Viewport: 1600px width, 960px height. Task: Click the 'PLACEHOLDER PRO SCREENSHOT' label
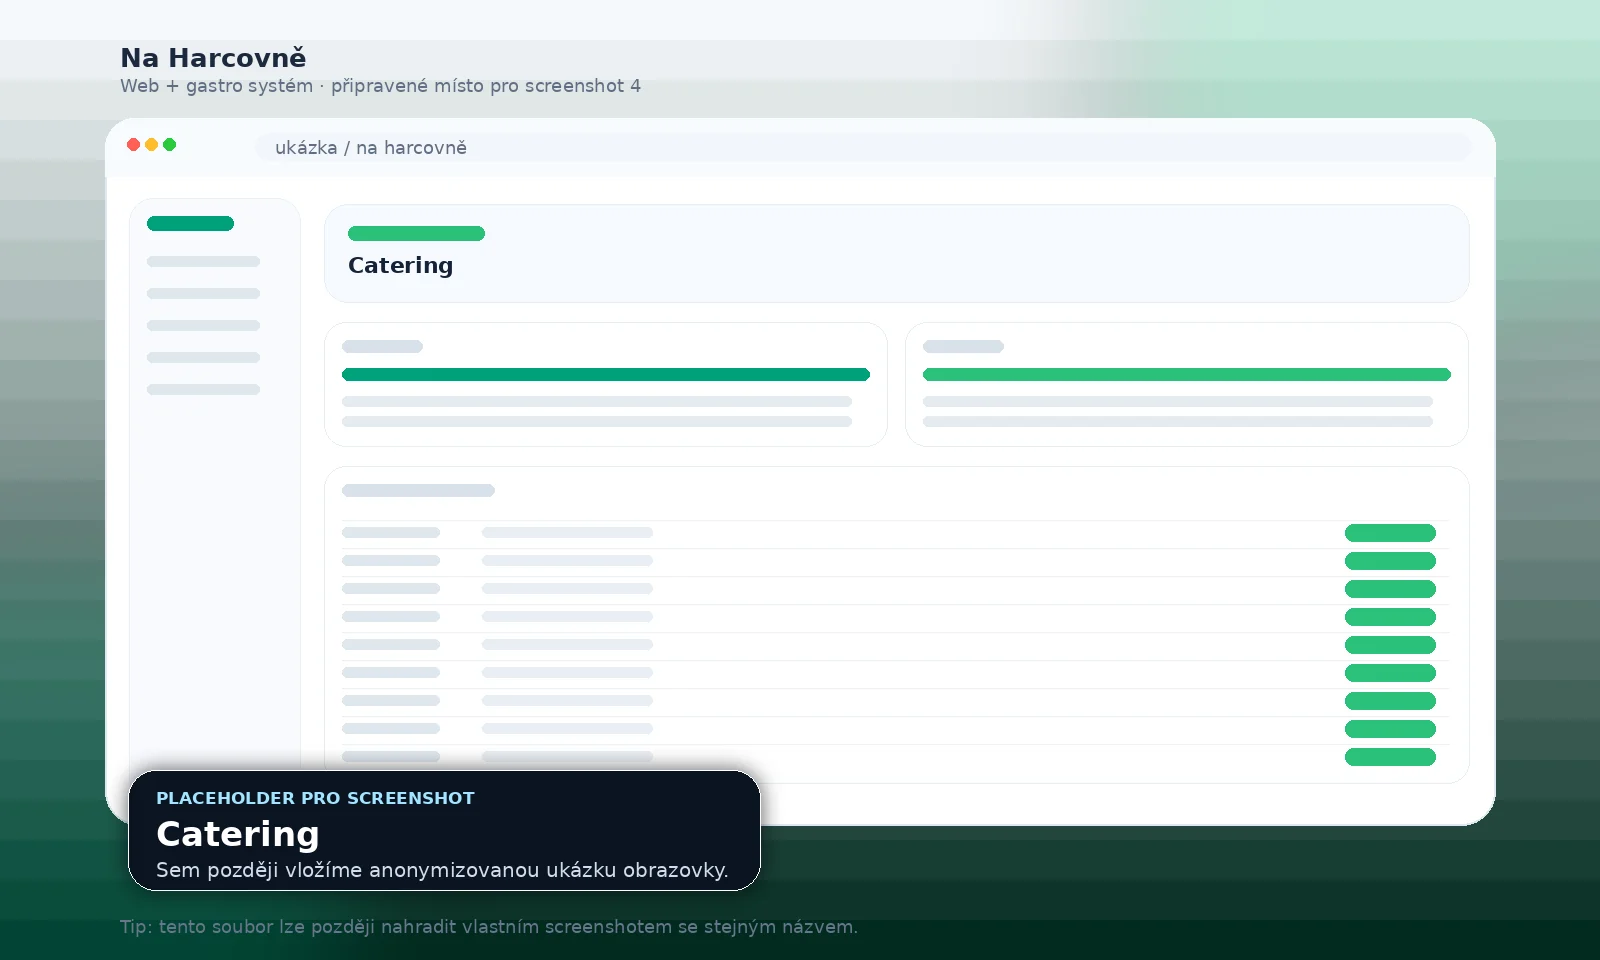click(x=315, y=798)
